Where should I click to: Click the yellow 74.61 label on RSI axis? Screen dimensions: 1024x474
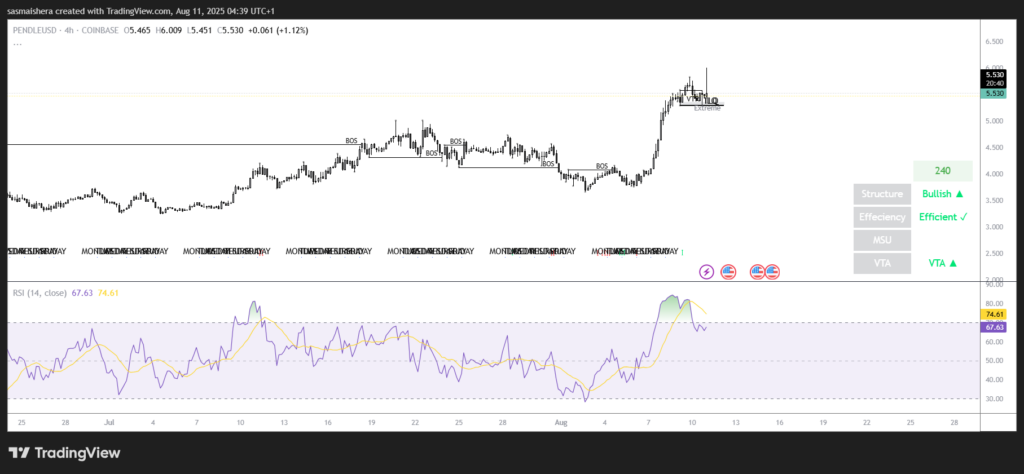click(x=994, y=314)
